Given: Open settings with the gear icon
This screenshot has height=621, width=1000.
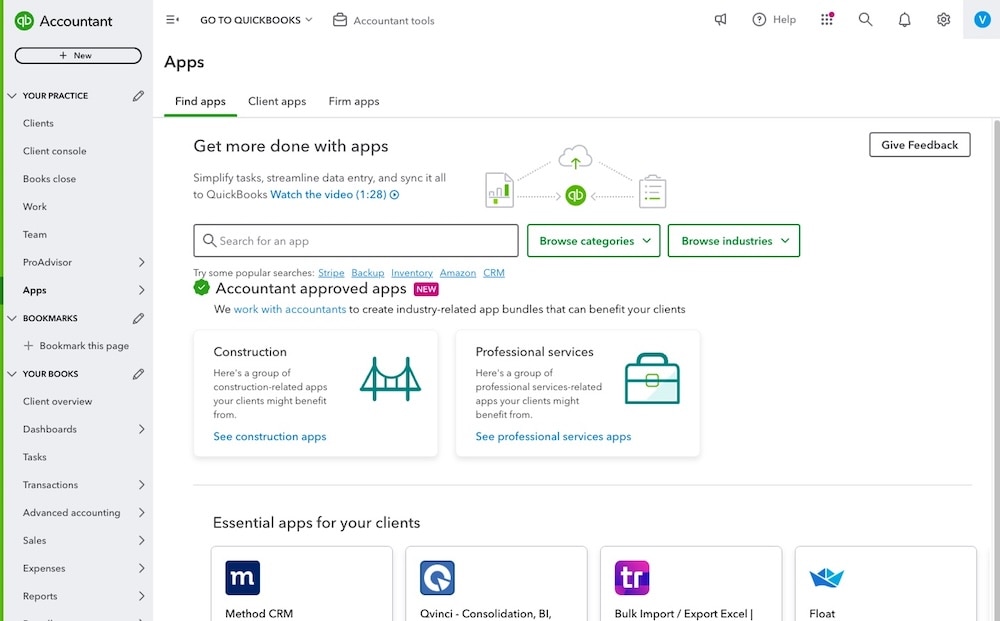Looking at the screenshot, I should coord(941,19).
